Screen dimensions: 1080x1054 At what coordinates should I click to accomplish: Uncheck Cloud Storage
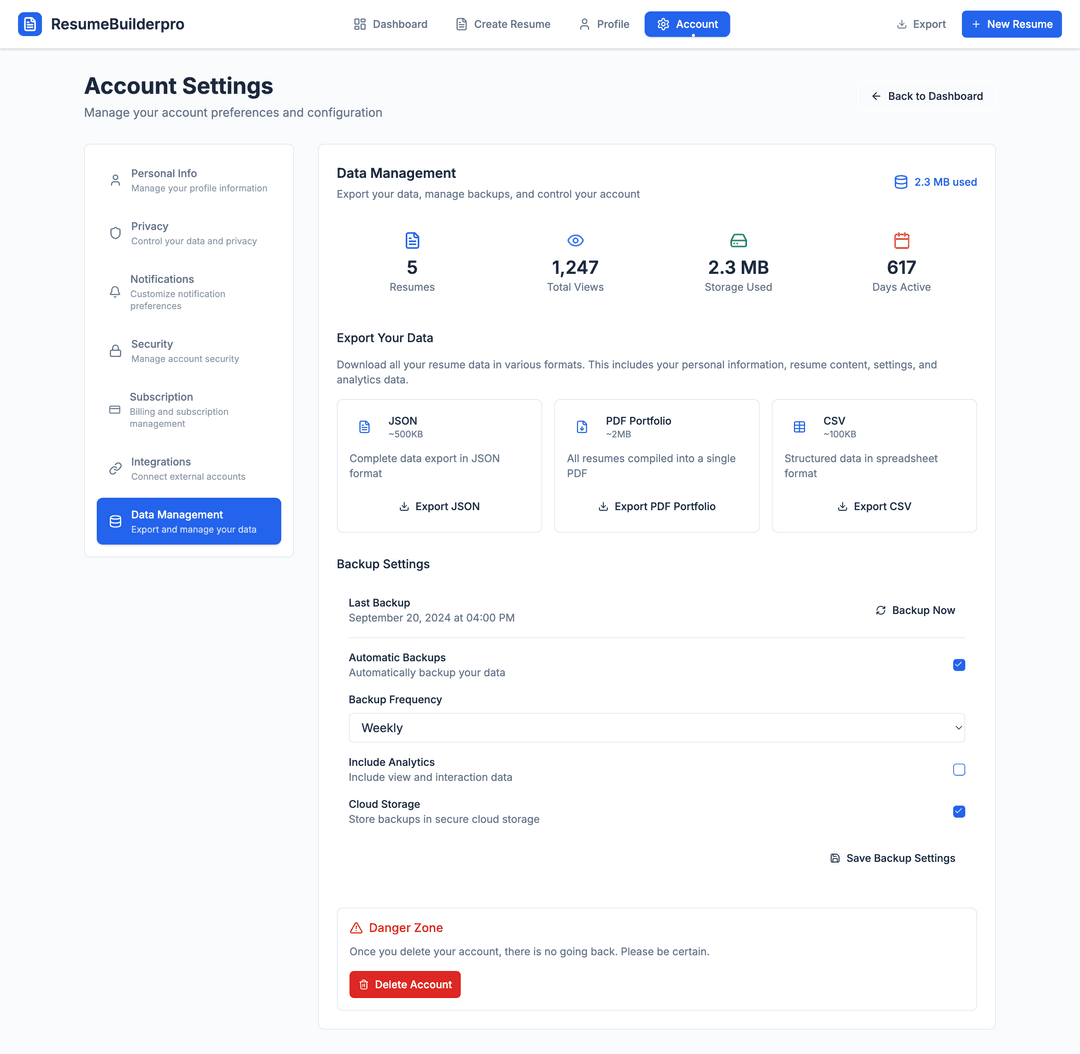(959, 811)
